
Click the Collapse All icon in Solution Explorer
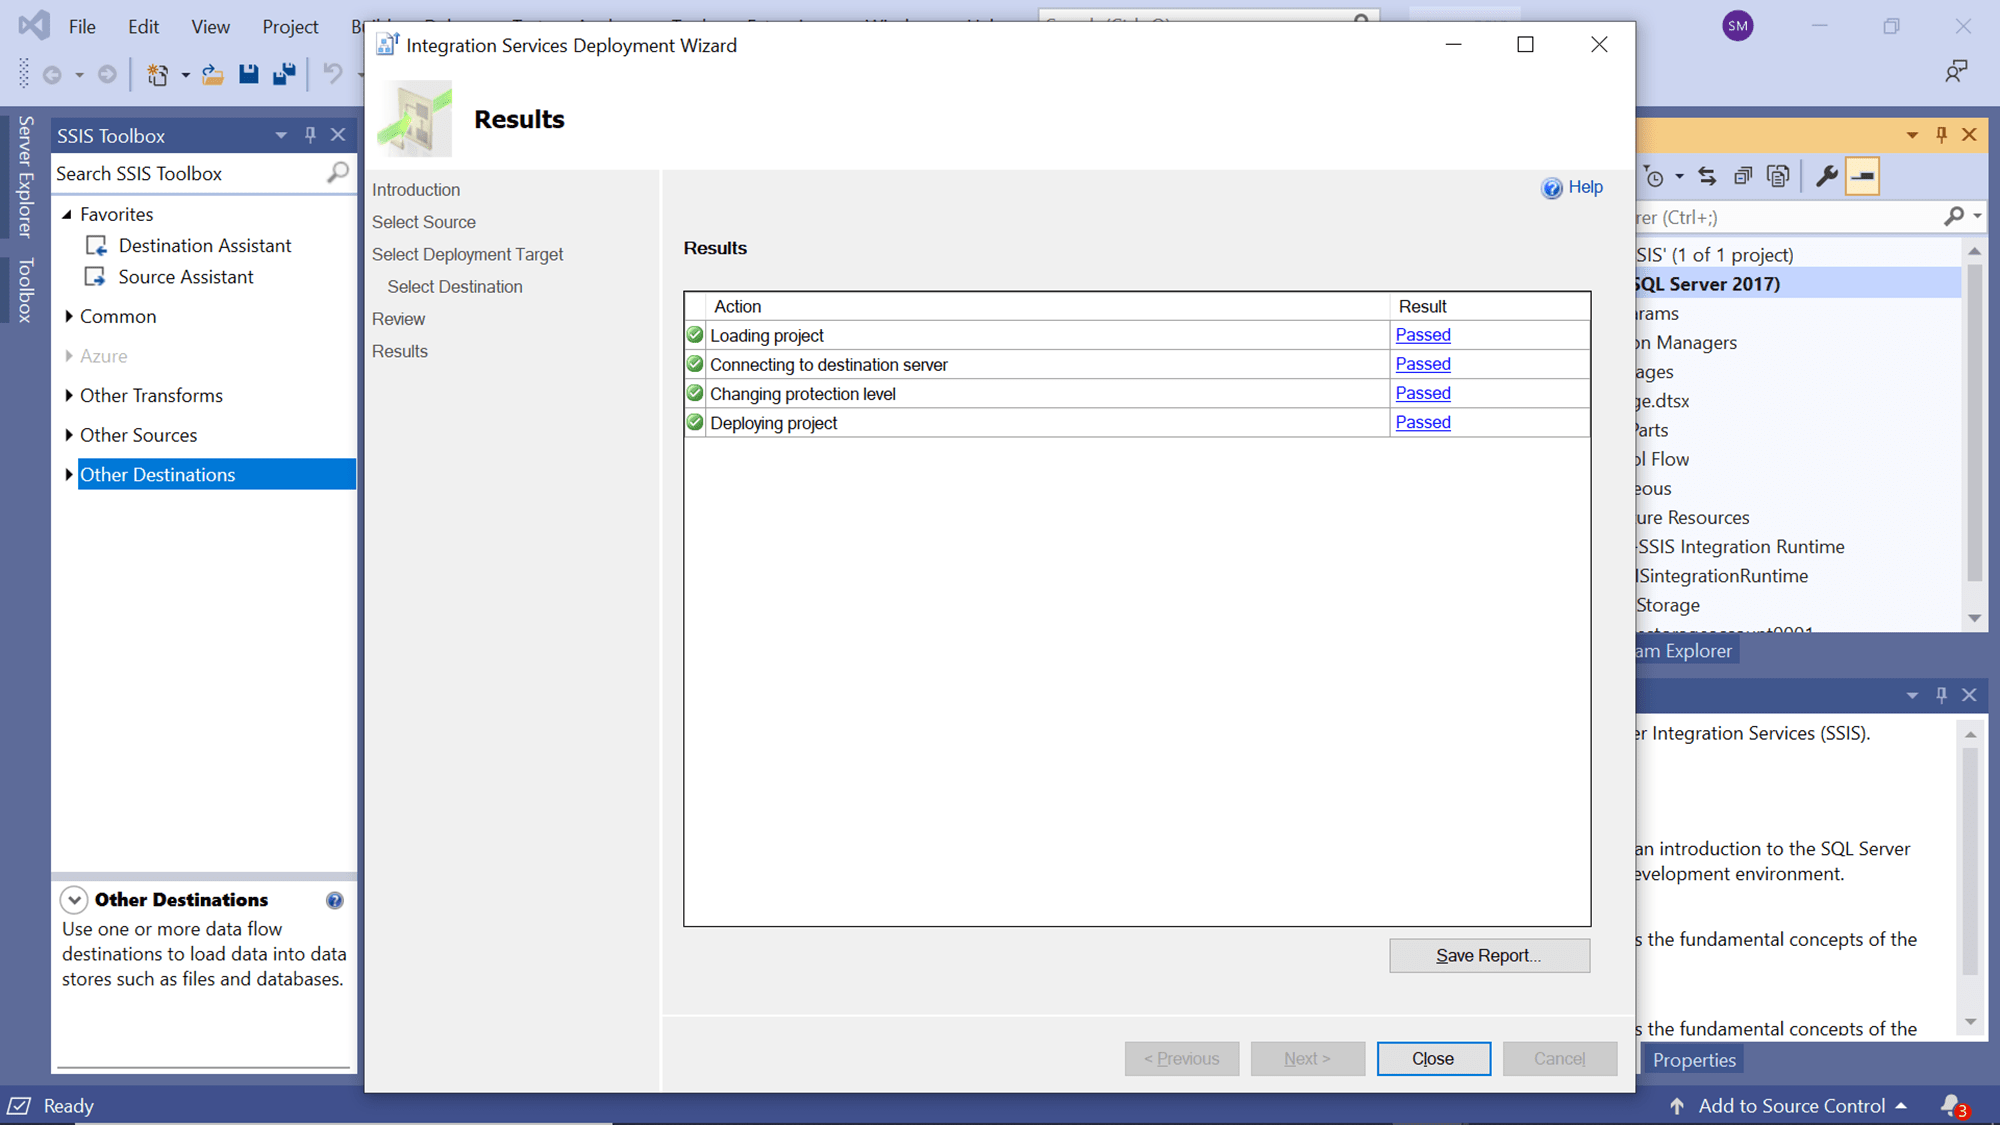pos(1742,177)
